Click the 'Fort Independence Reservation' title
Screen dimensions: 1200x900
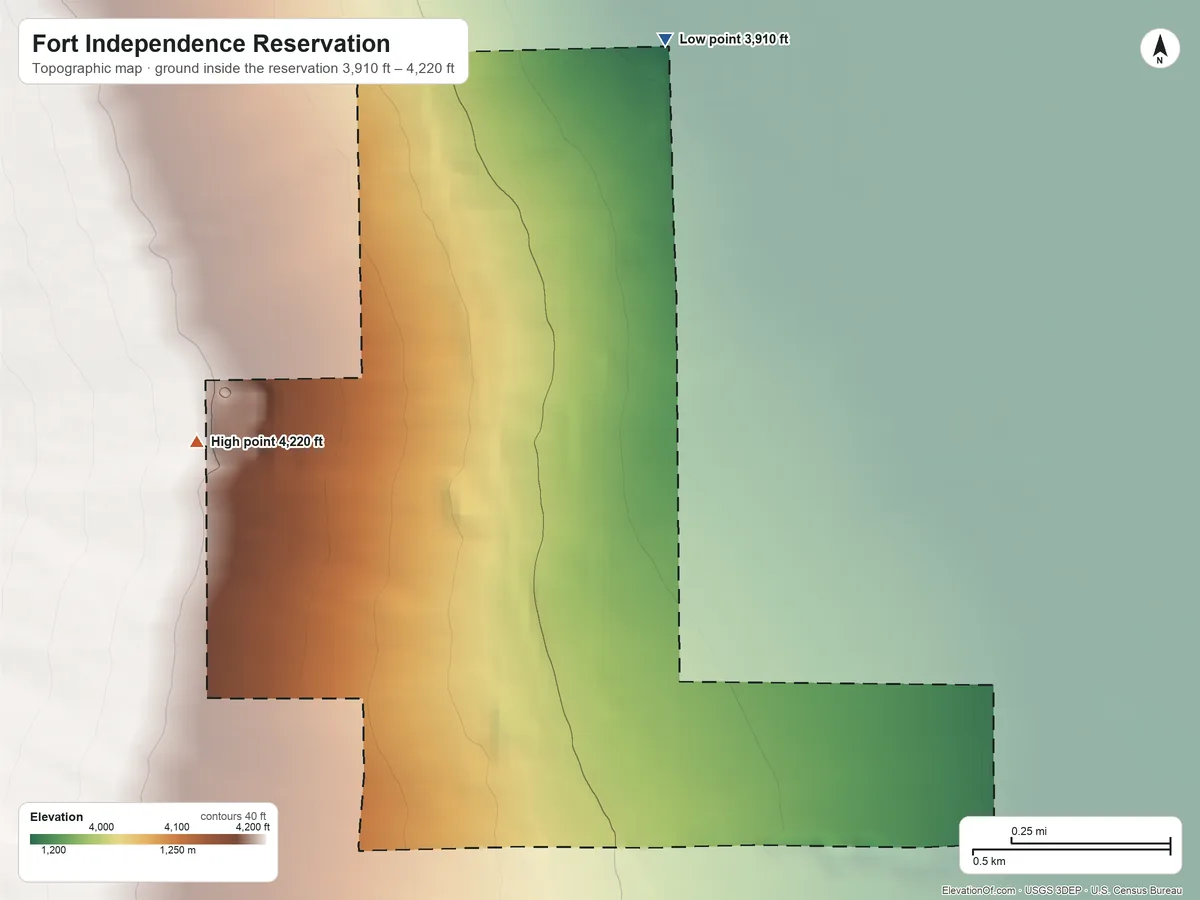point(211,44)
